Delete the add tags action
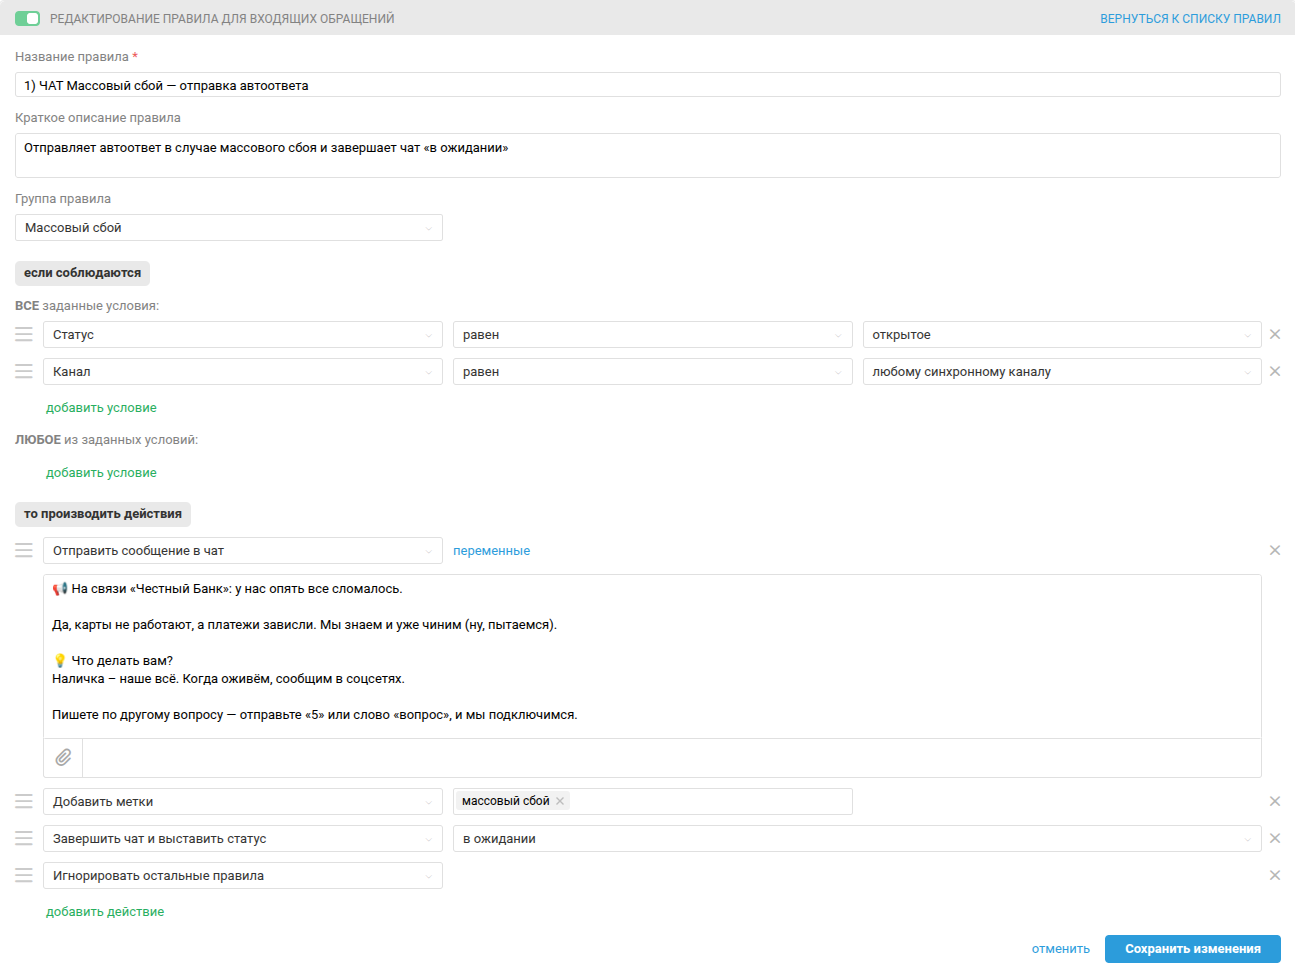Screen dimensions: 1295x977 tap(1275, 801)
